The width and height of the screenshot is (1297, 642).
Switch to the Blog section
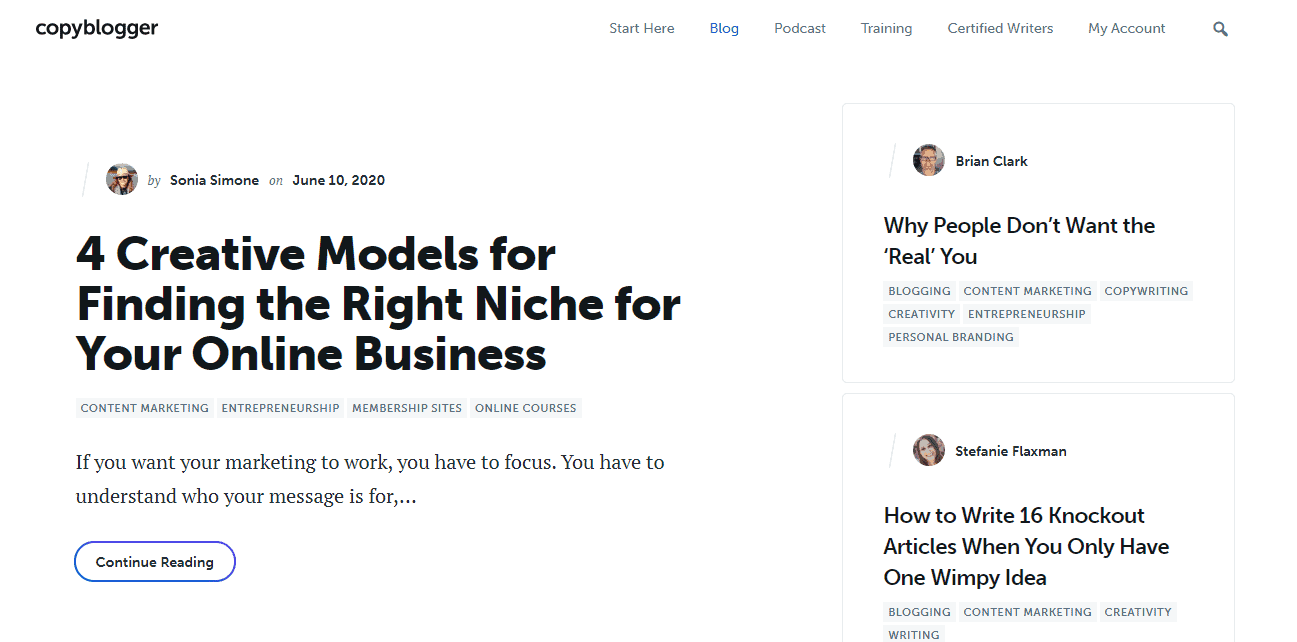[724, 28]
